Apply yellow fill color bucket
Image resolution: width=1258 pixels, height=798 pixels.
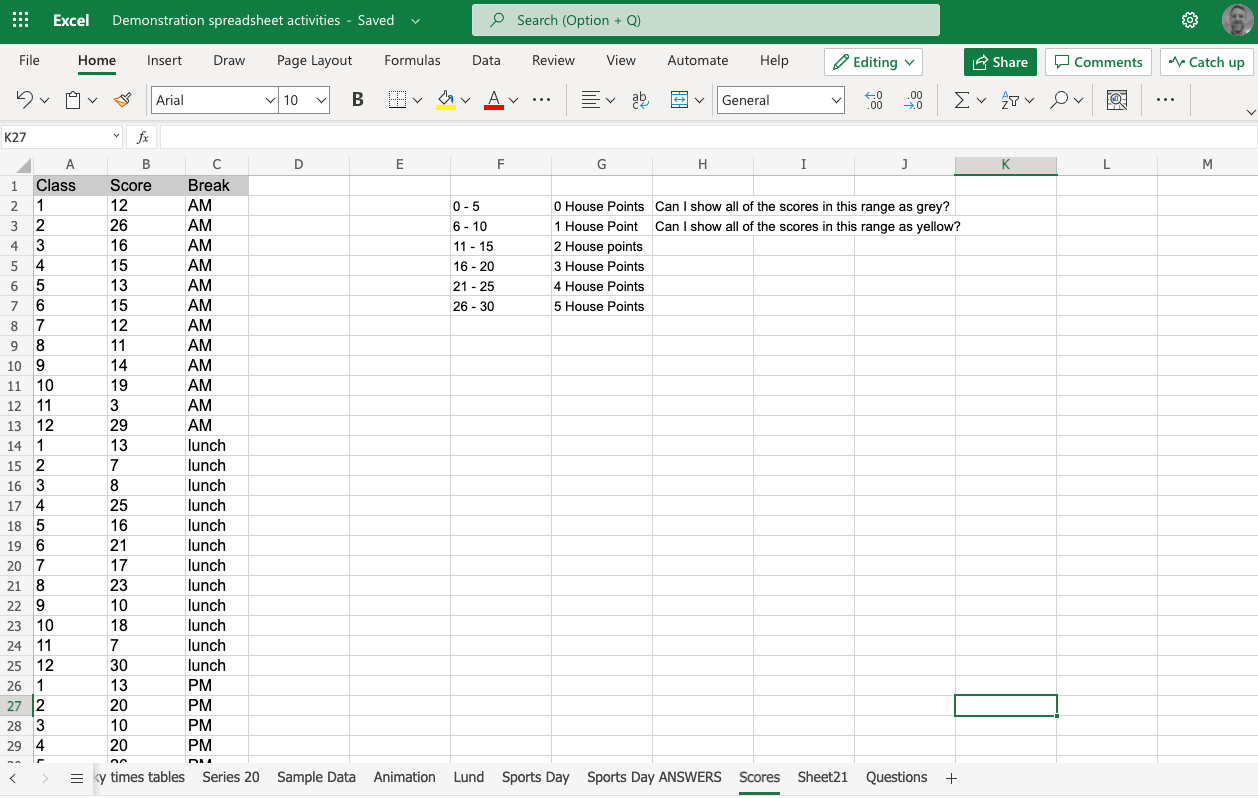(446, 100)
